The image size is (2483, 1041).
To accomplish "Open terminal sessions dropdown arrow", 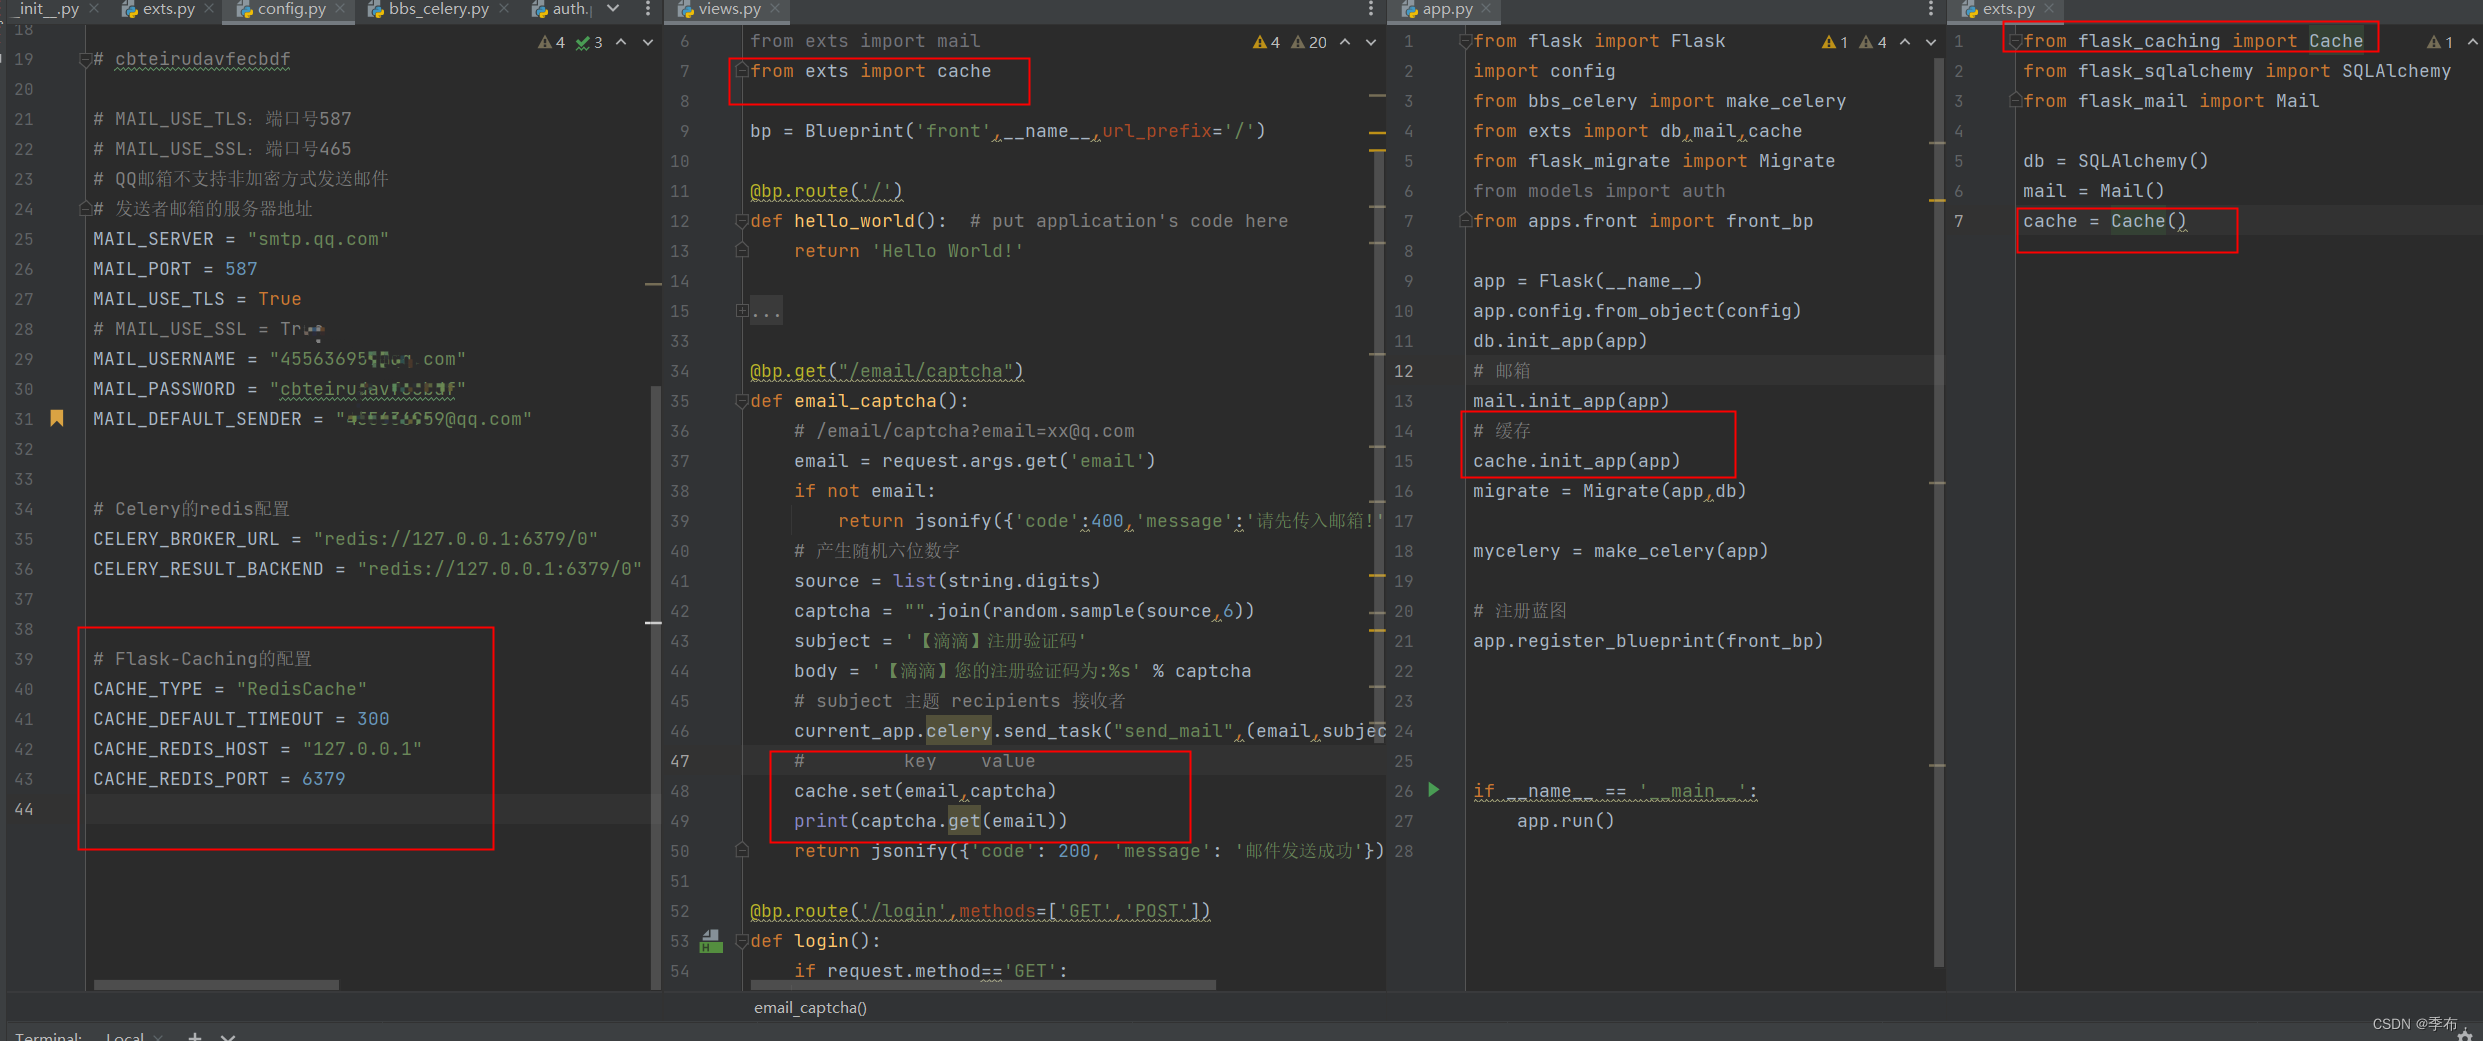I will tap(228, 1036).
